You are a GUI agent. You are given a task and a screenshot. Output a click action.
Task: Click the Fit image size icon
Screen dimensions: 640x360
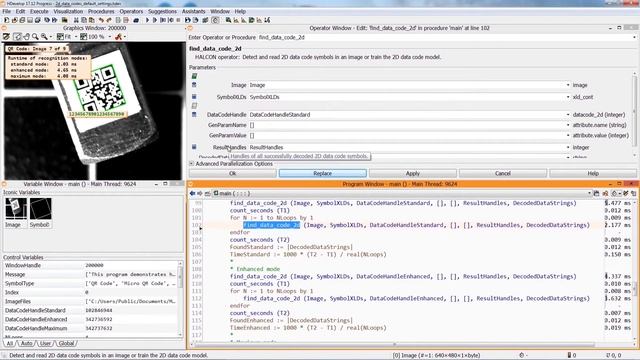pyautogui.click(x=60, y=37)
